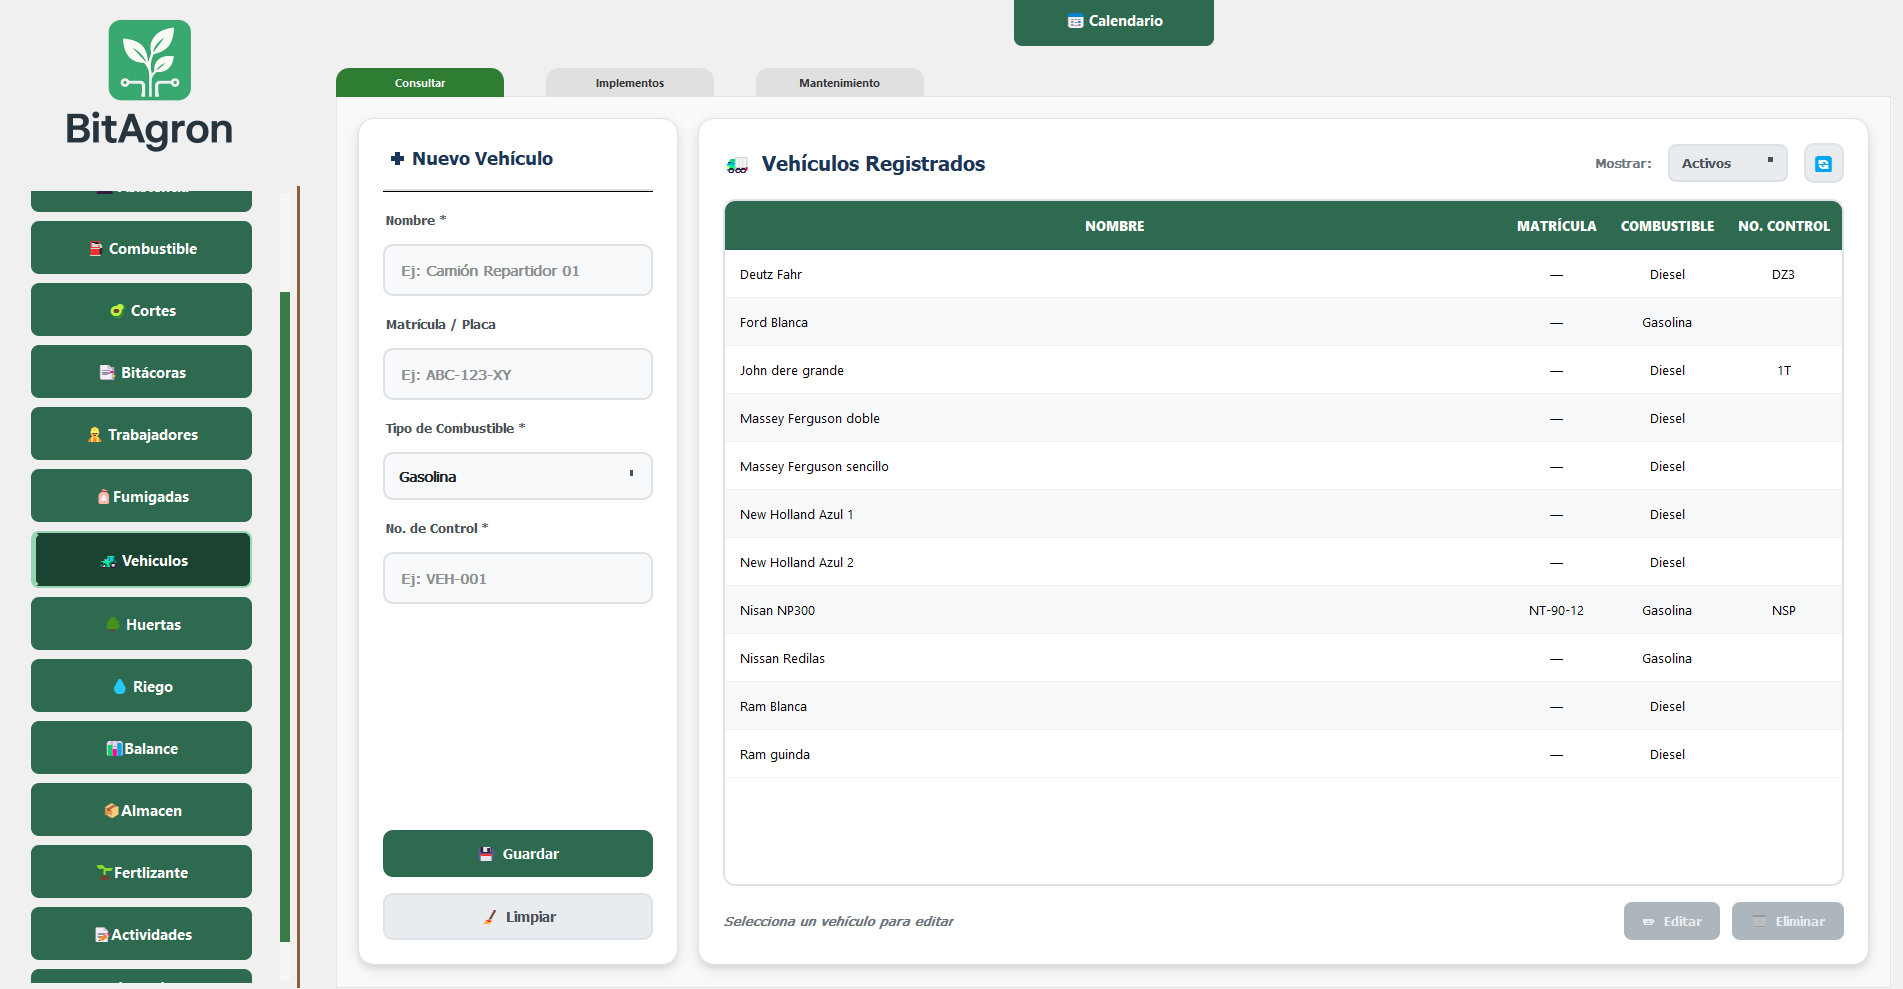Open Almacen from the sidebar
This screenshot has width=1903, height=989.
pos(141,810)
